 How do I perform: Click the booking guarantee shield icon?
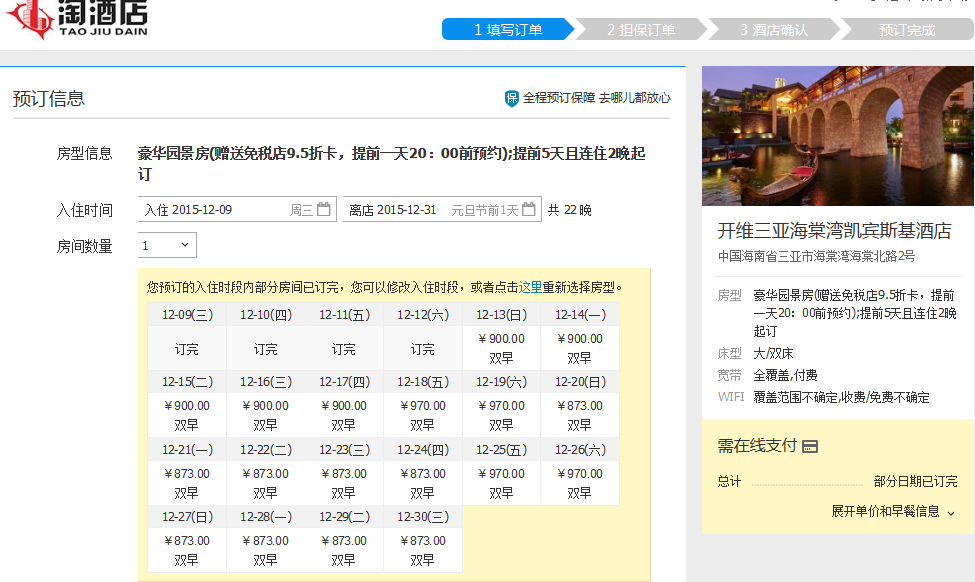point(512,98)
